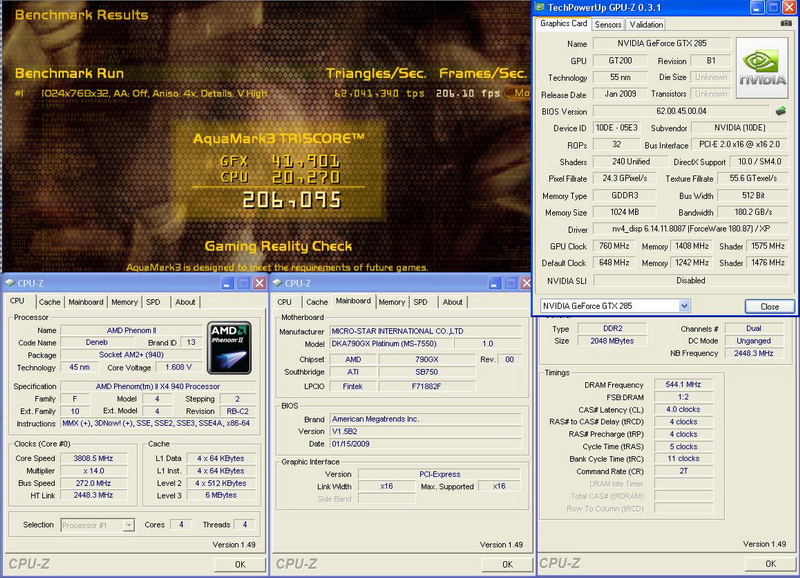Click the title icon of CPU-Z Processor window
Image resolution: width=800 pixels, height=578 pixels.
click(x=9, y=283)
